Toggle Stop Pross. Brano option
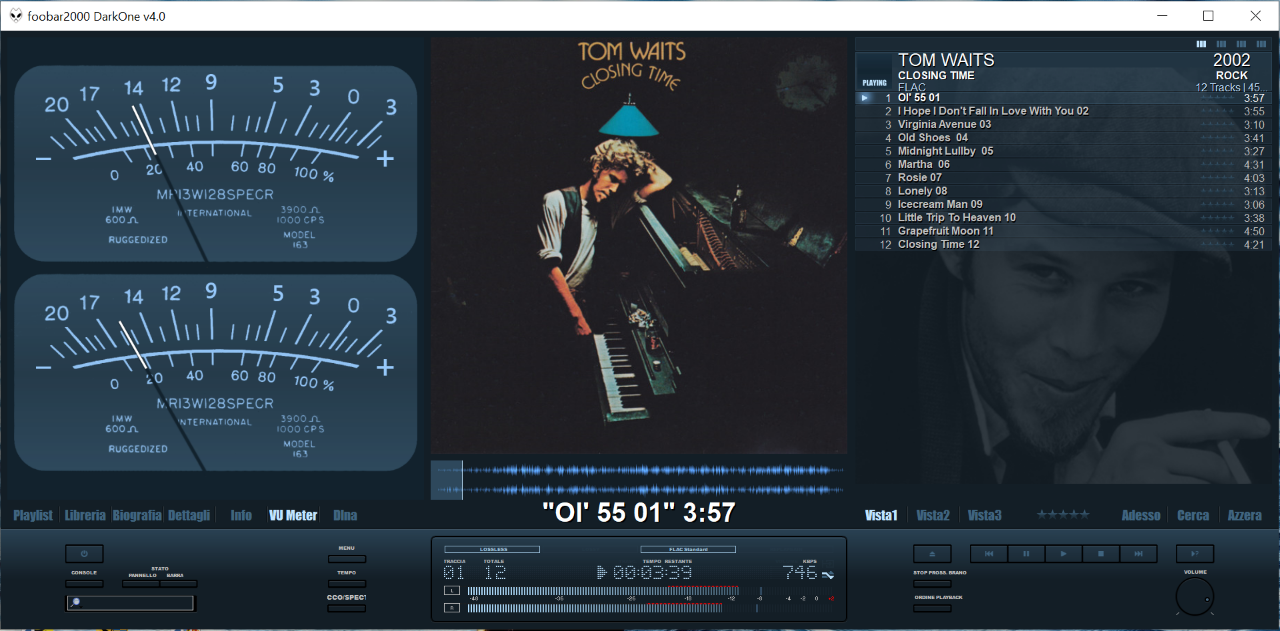The image size is (1280, 631). pos(932,583)
